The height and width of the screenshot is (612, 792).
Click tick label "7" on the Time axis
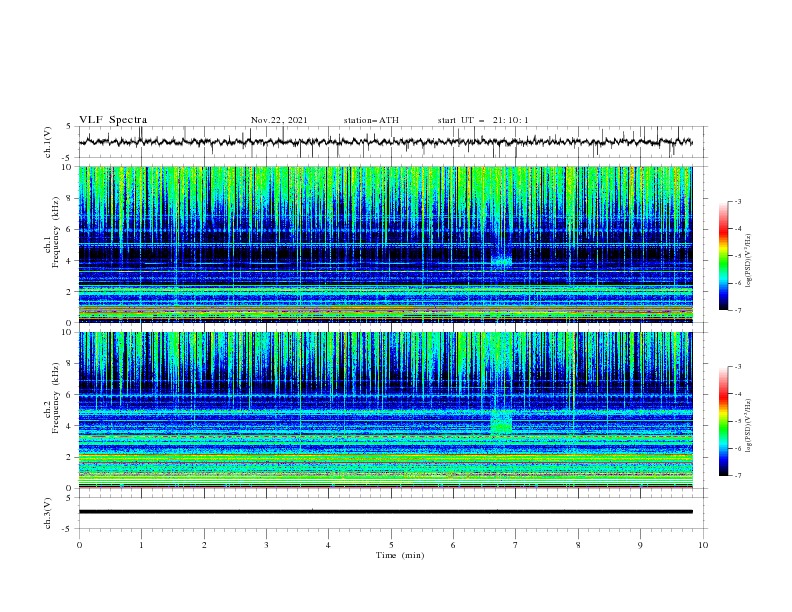click(x=516, y=545)
